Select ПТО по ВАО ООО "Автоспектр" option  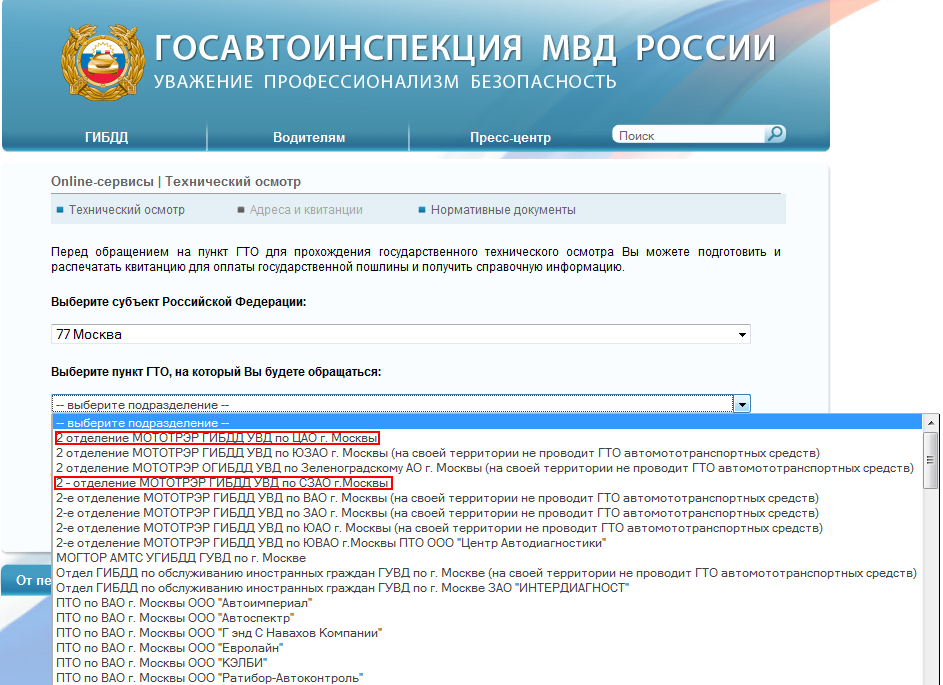pyautogui.click(x=487, y=618)
